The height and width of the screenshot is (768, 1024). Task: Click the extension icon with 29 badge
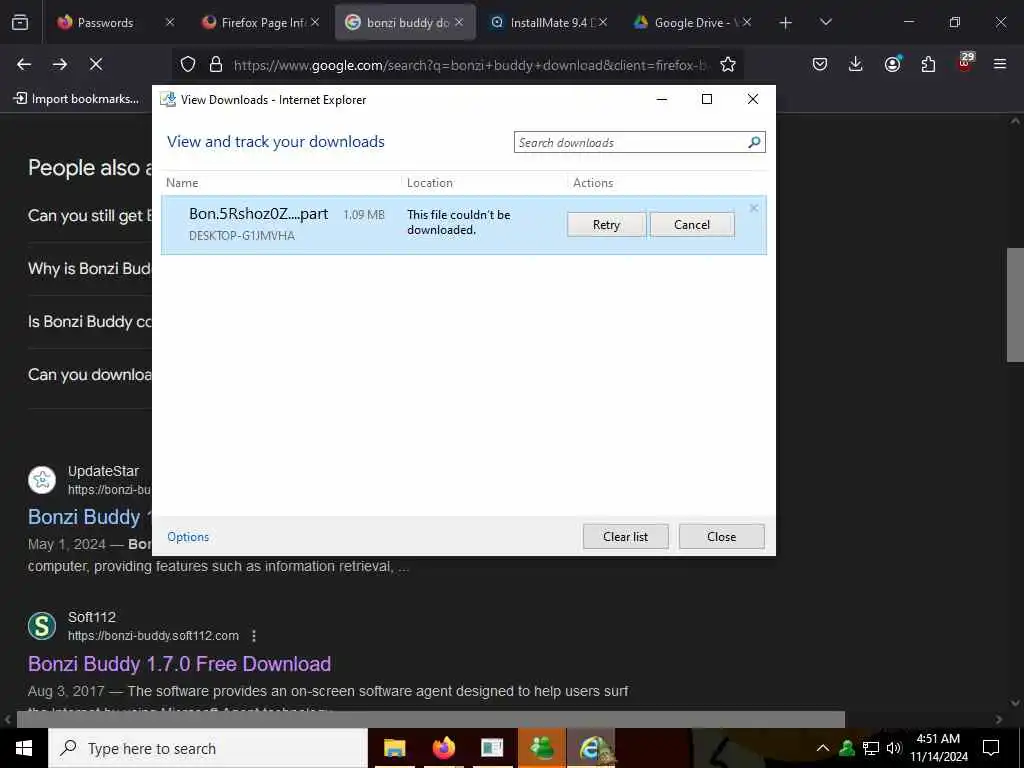click(965, 62)
